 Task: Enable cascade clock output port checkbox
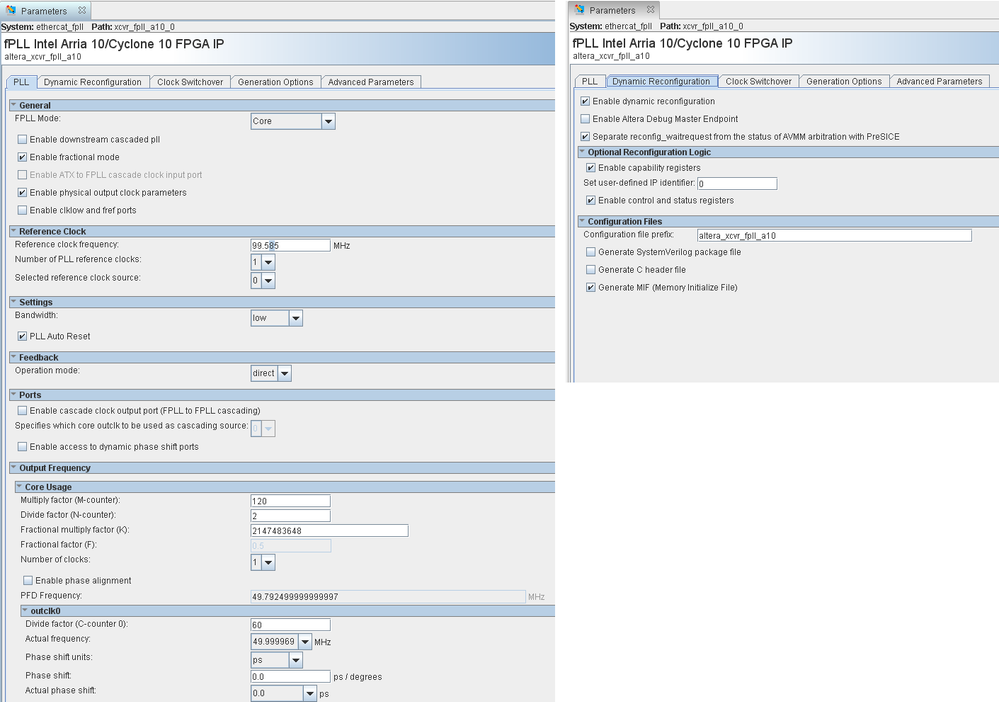tap(22, 411)
